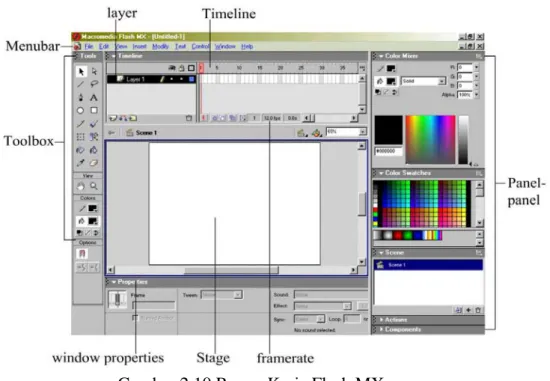Pick the Paint Bucket tool
This screenshot has height=381, width=550.
pyautogui.click(x=94, y=150)
